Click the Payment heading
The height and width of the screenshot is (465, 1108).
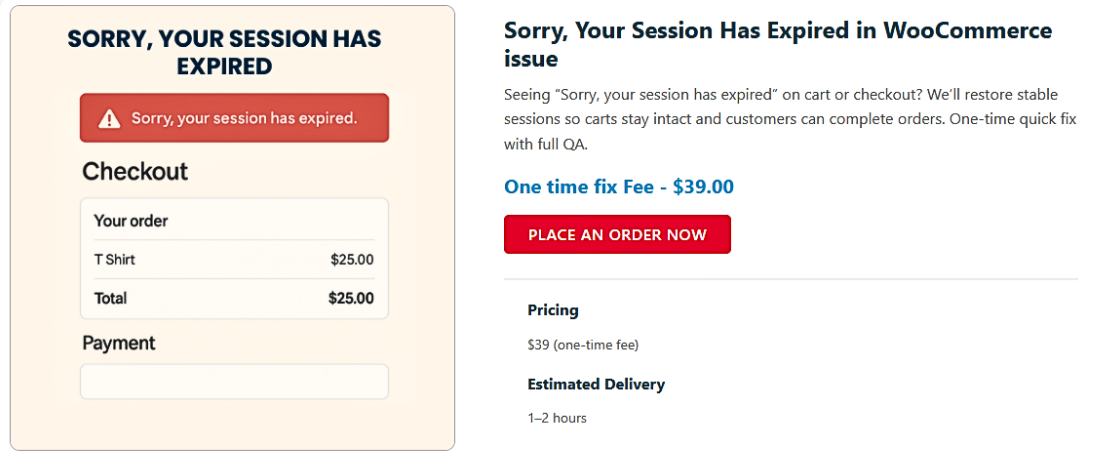pos(119,343)
